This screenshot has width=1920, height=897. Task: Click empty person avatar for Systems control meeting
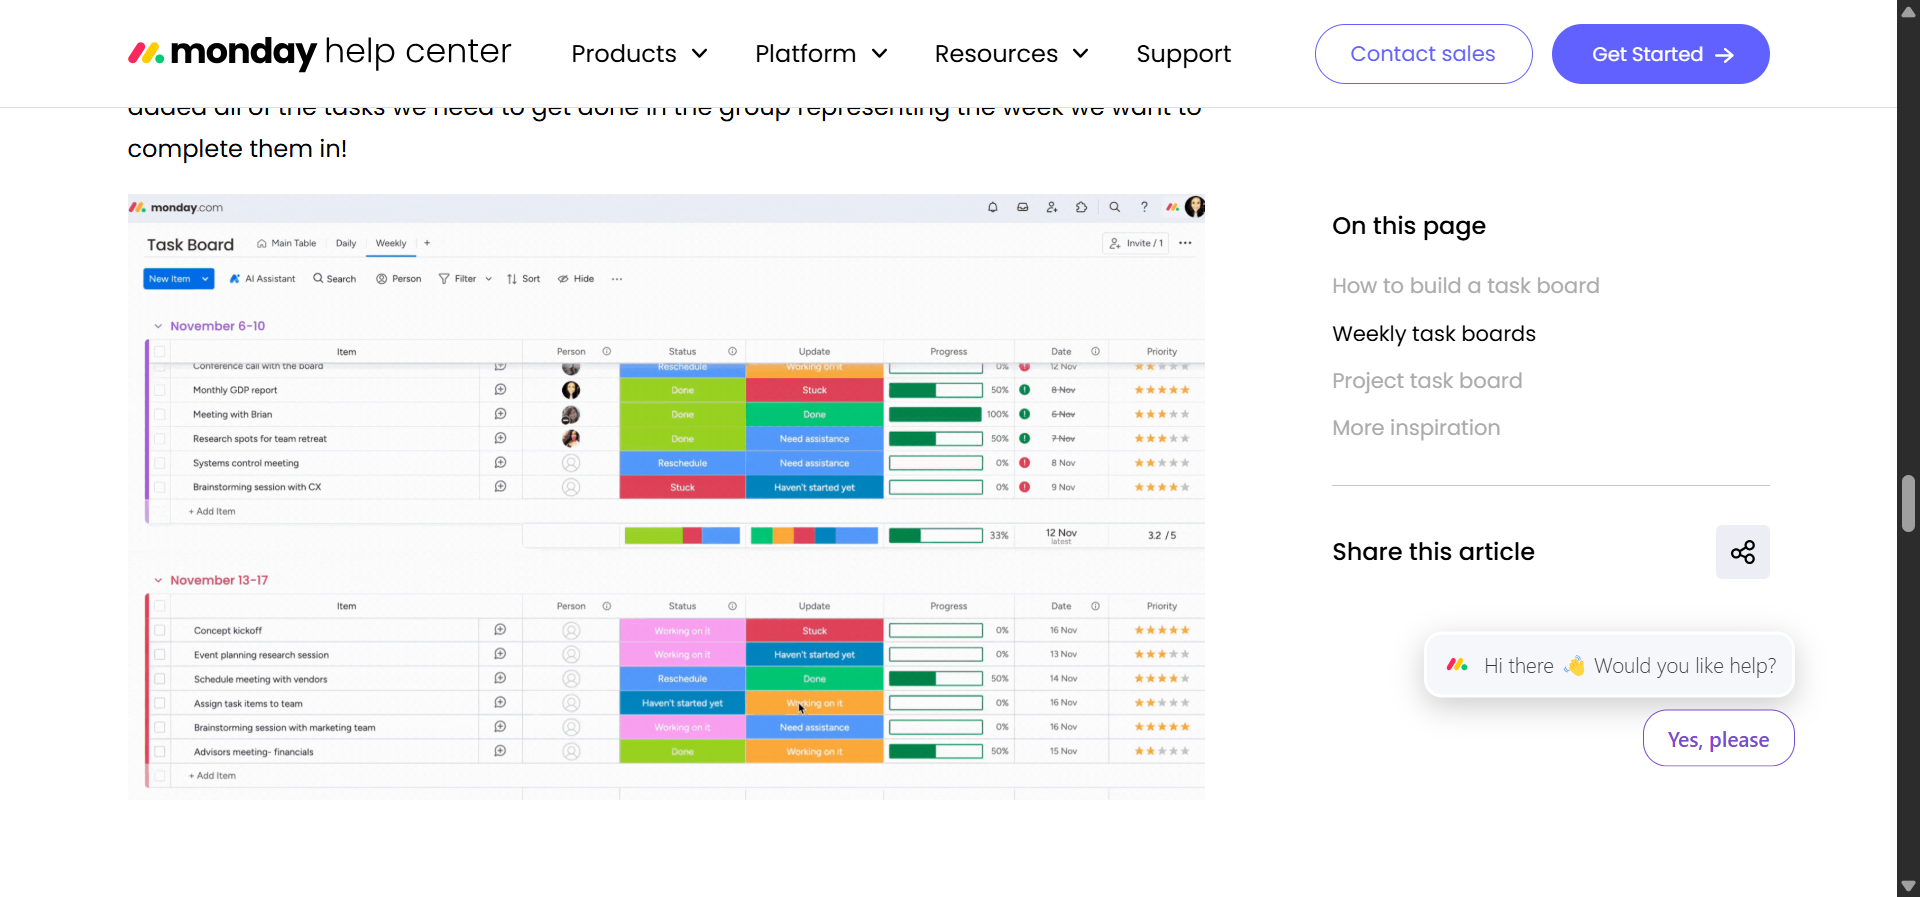click(x=571, y=463)
